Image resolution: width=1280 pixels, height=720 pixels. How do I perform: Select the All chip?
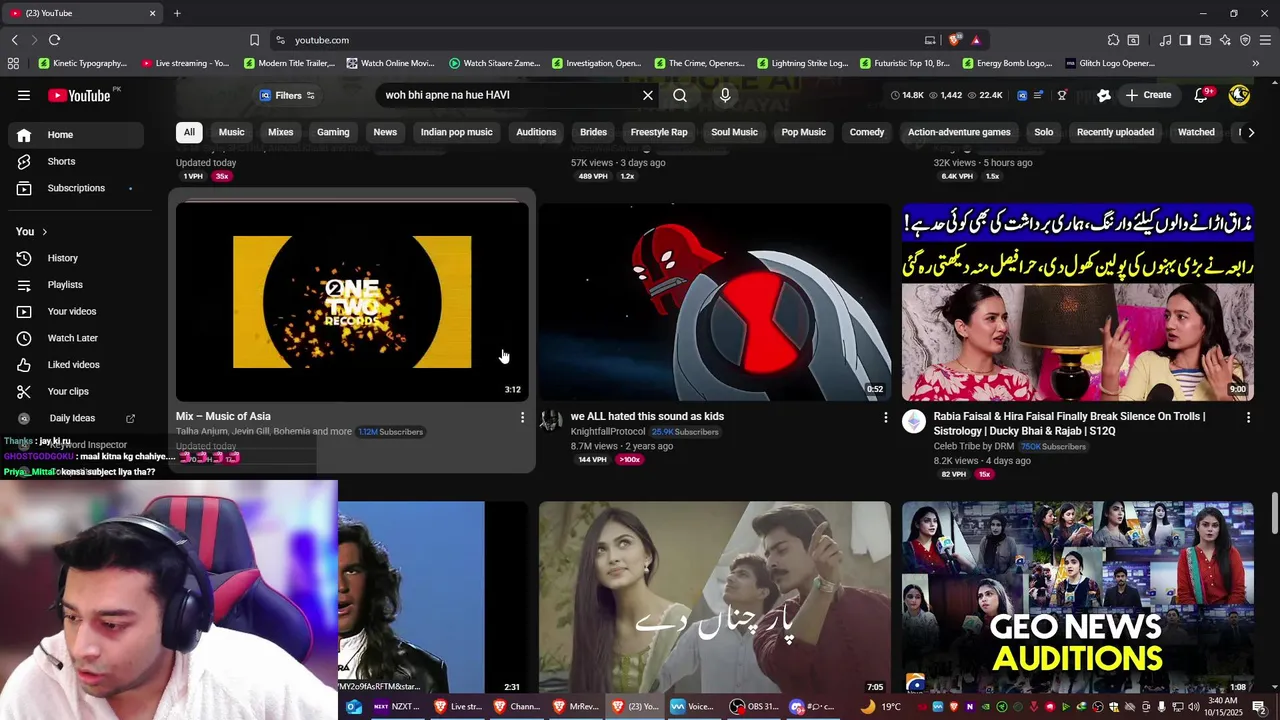tap(189, 132)
